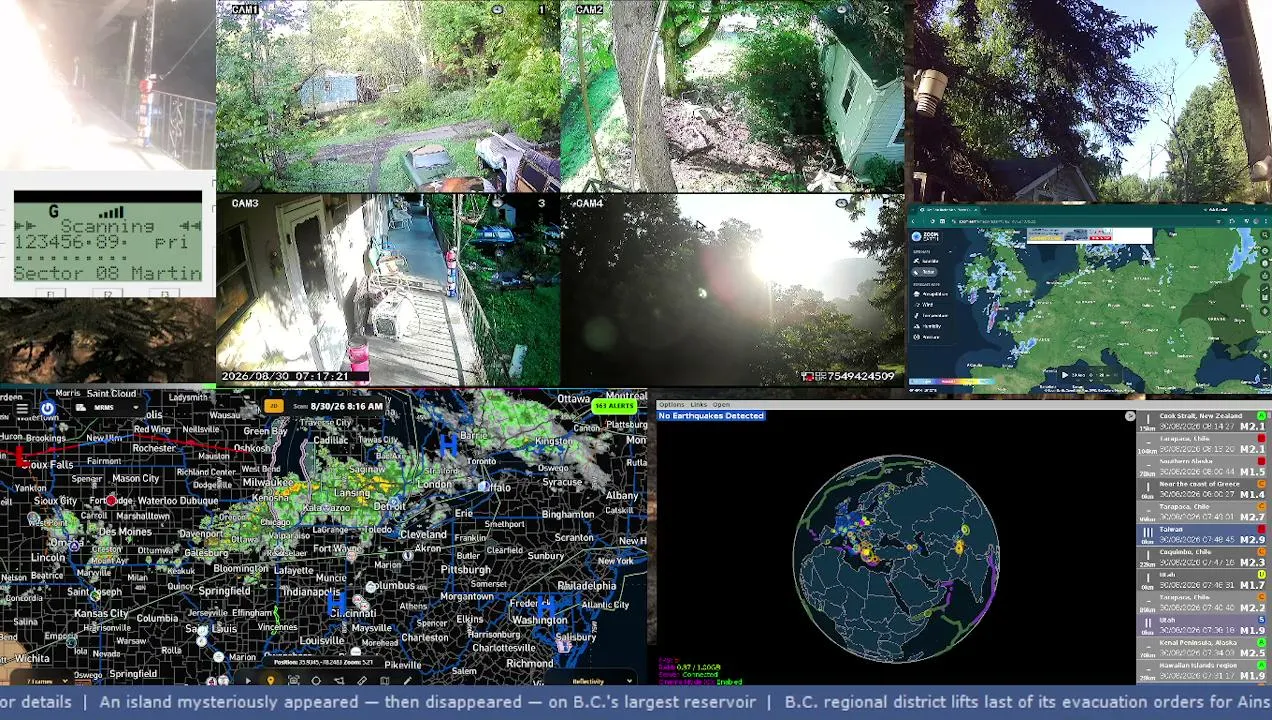Image resolution: width=1272 pixels, height=720 pixels.
Task: Play the Zoom Earth radar timeline
Action: (1065, 375)
